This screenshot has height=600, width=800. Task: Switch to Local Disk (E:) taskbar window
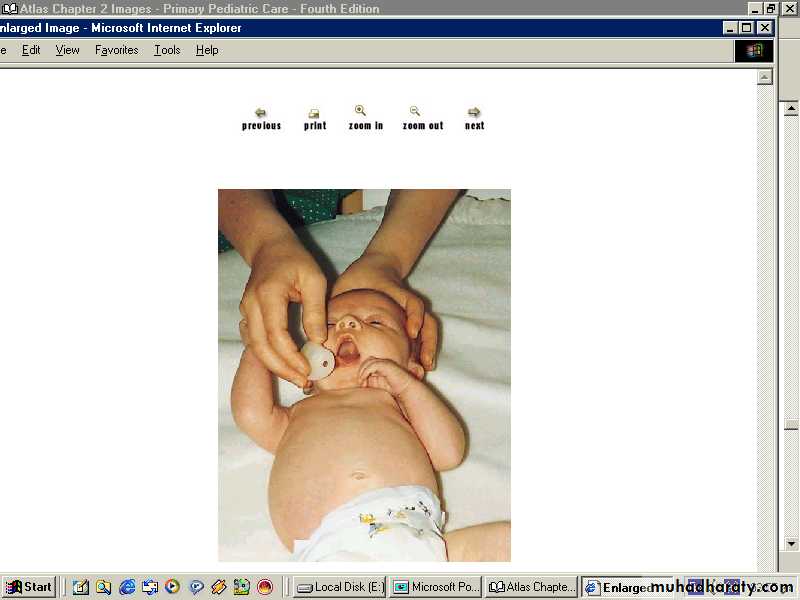point(339,587)
